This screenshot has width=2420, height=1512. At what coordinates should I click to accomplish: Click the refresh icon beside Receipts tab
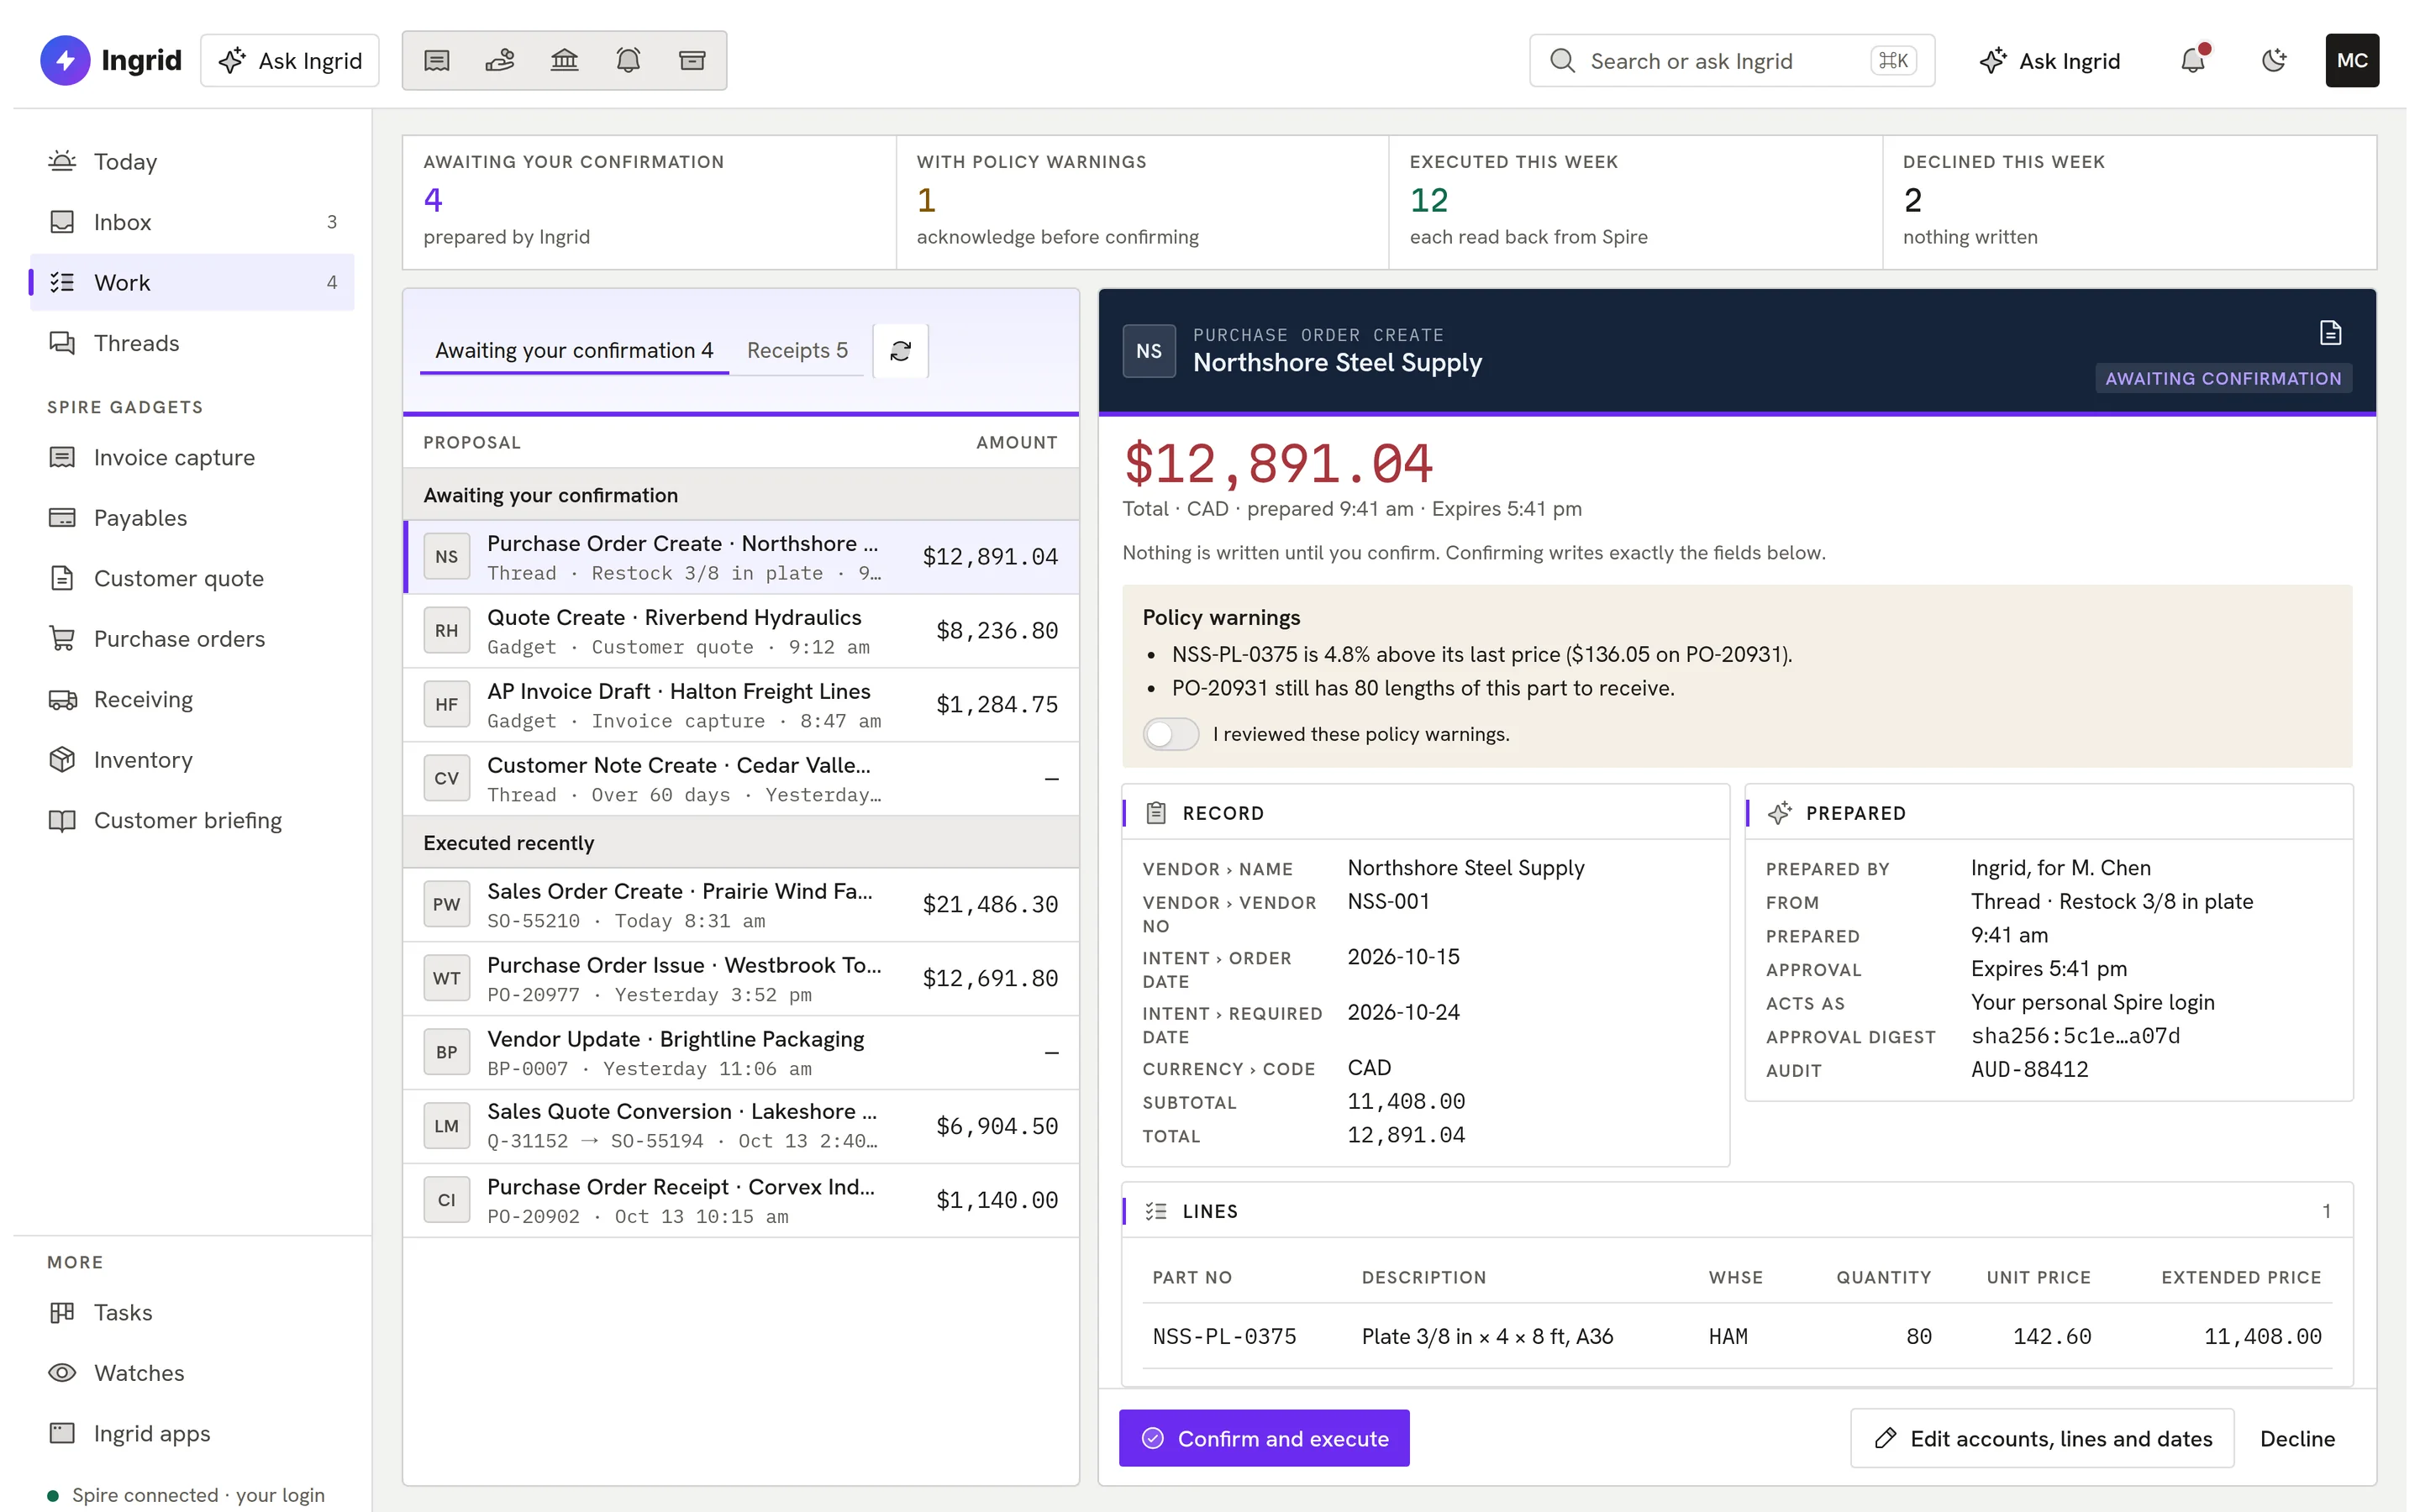click(x=900, y=351)
